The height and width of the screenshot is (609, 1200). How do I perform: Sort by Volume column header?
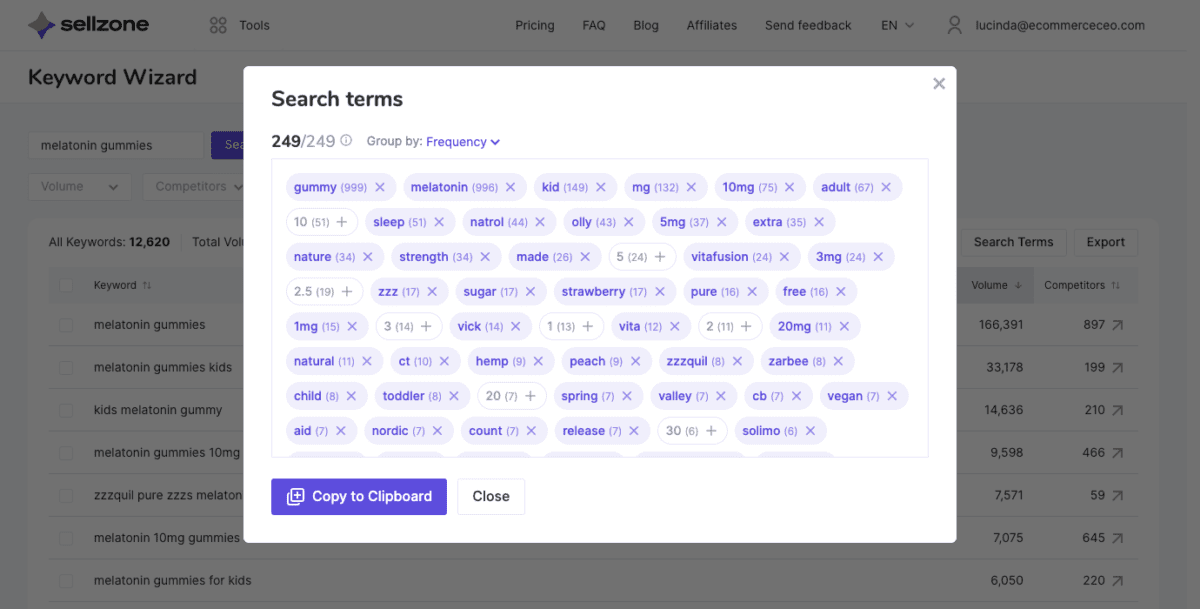(x=995, y=285)
